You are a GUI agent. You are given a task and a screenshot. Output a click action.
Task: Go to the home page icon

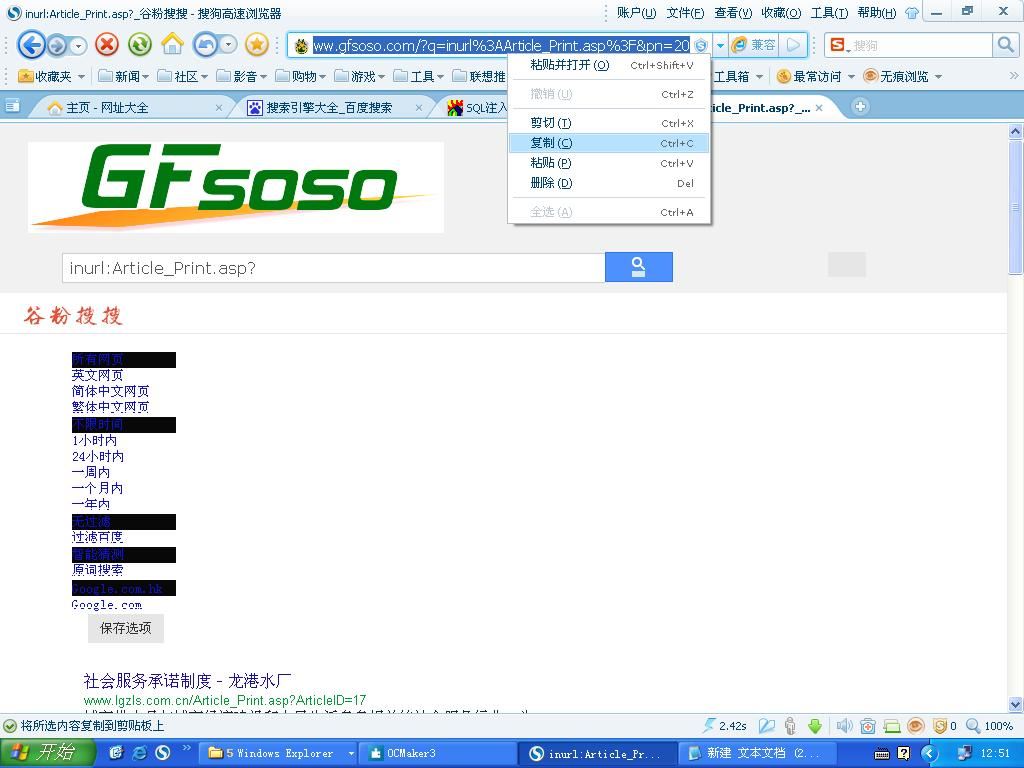click(172, 44)
